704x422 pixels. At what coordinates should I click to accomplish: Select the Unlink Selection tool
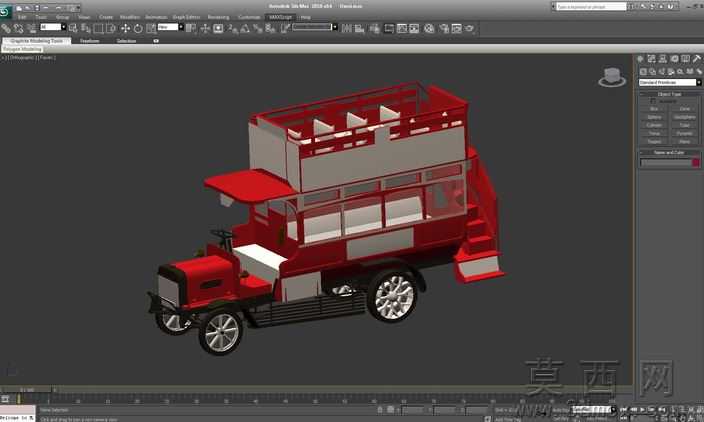pyautogui.click(x=18, y=28)
